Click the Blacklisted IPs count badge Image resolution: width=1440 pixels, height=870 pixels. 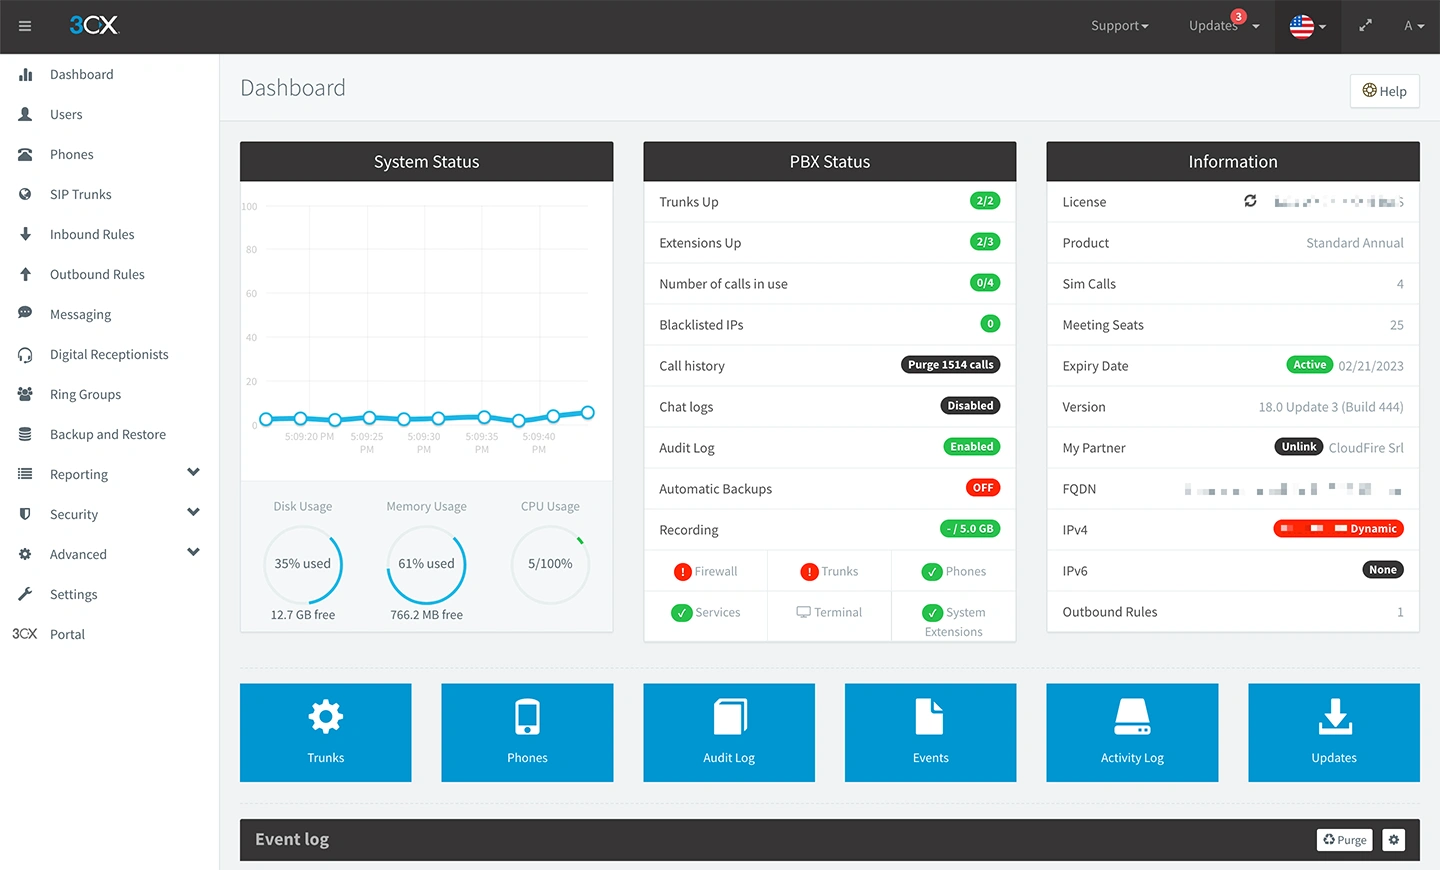coord(990,324)
